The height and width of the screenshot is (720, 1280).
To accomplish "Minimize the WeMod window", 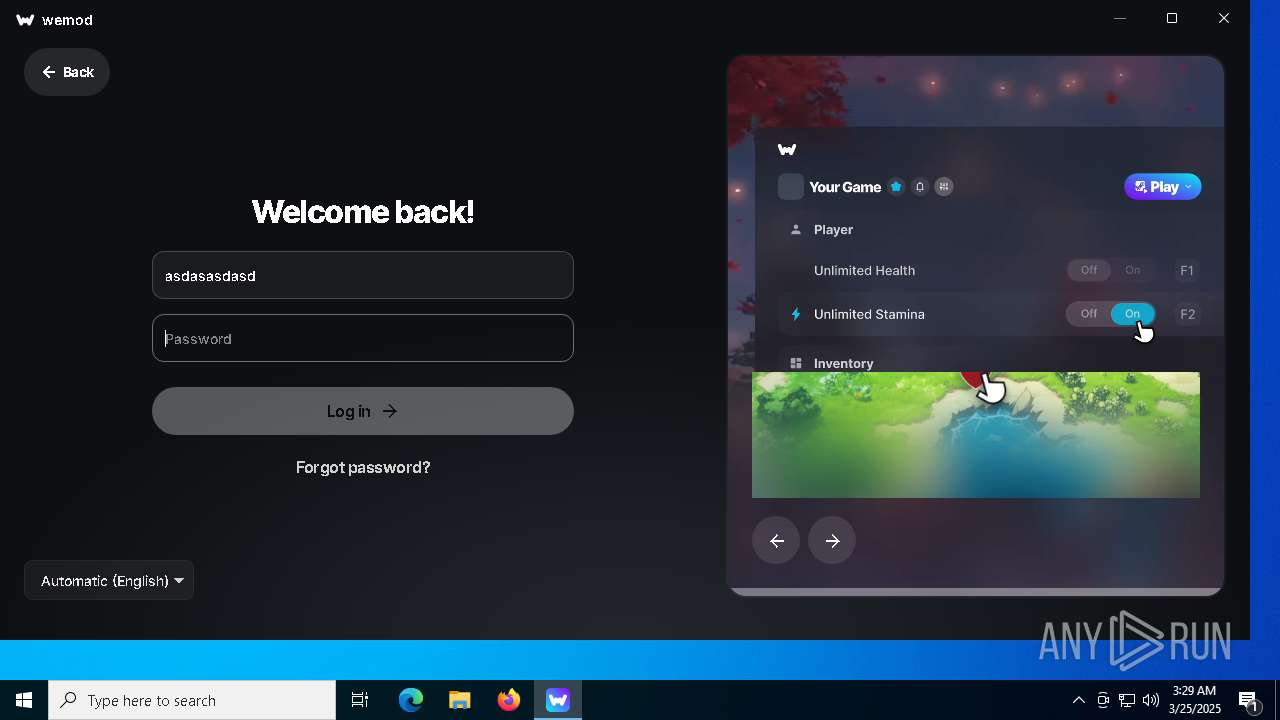I will [x=1120, y=19].
